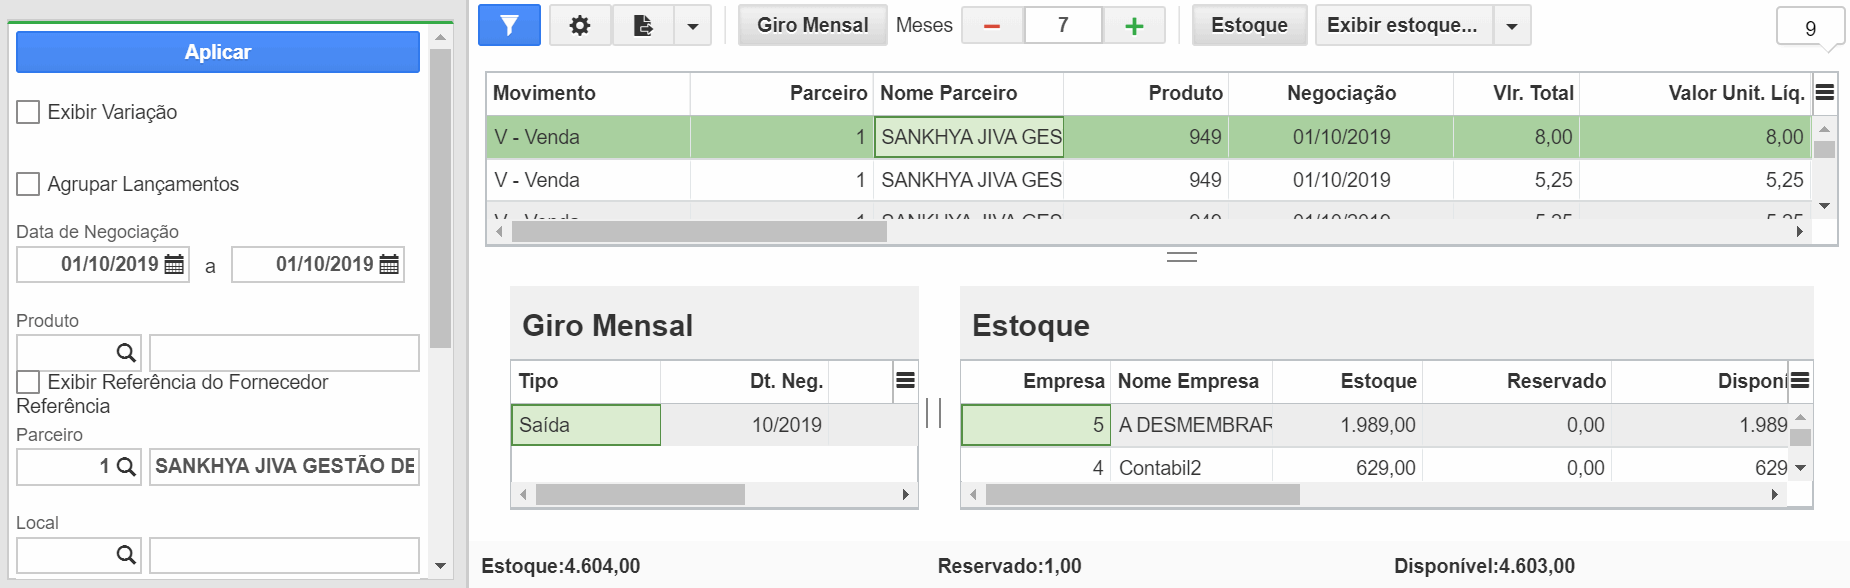1850x588 pixels.
Task: Select the Giro Mensal toolbar tab
Action: click(x=812, y=25)
